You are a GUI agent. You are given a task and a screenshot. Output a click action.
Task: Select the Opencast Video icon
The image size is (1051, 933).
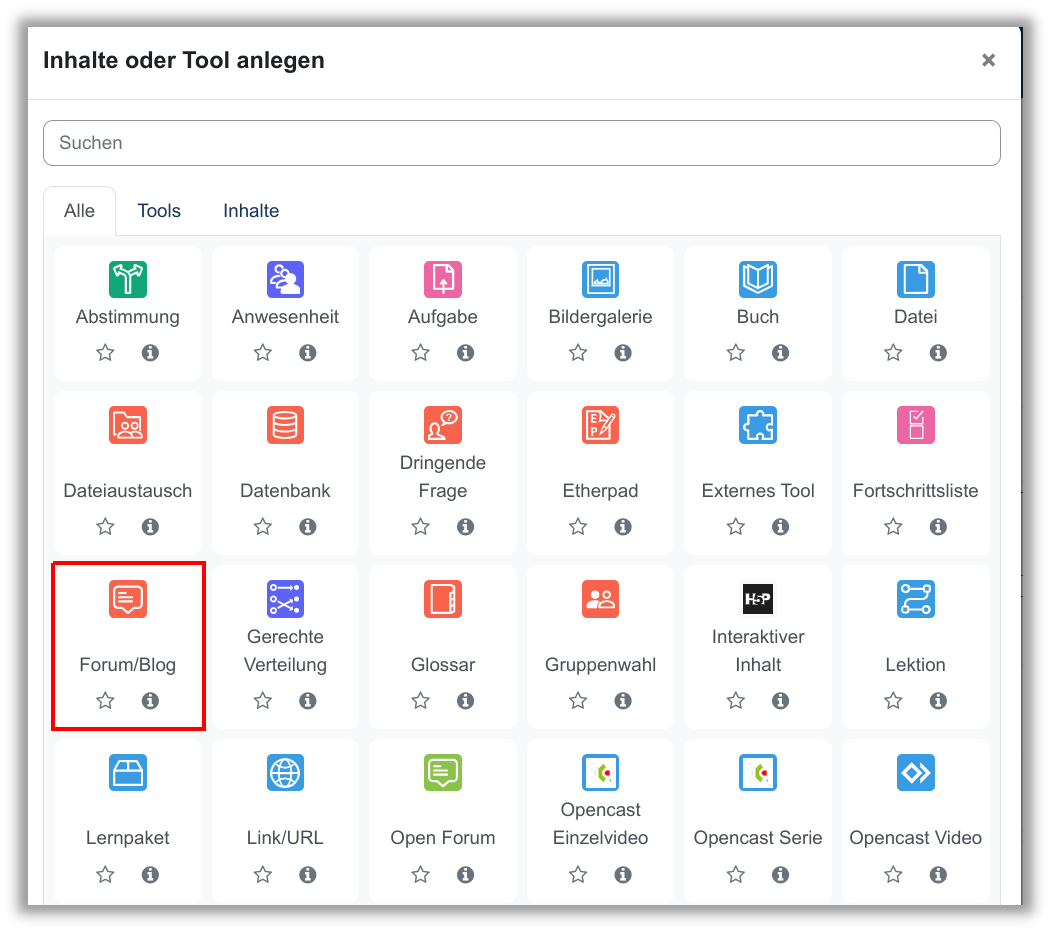click(x=915, y=773)
